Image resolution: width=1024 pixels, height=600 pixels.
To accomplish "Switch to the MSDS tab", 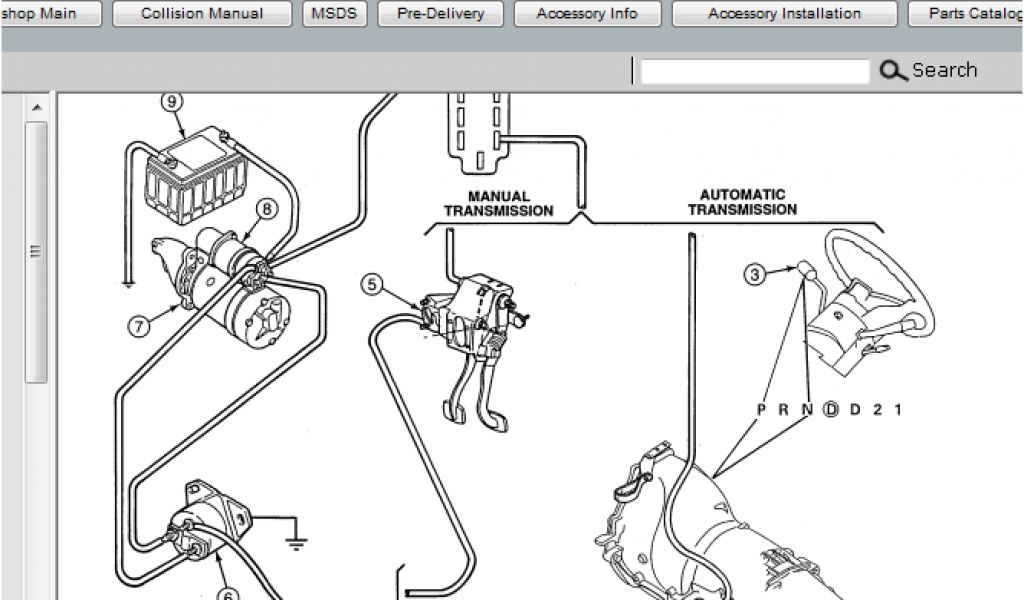I will click(335, 14).
